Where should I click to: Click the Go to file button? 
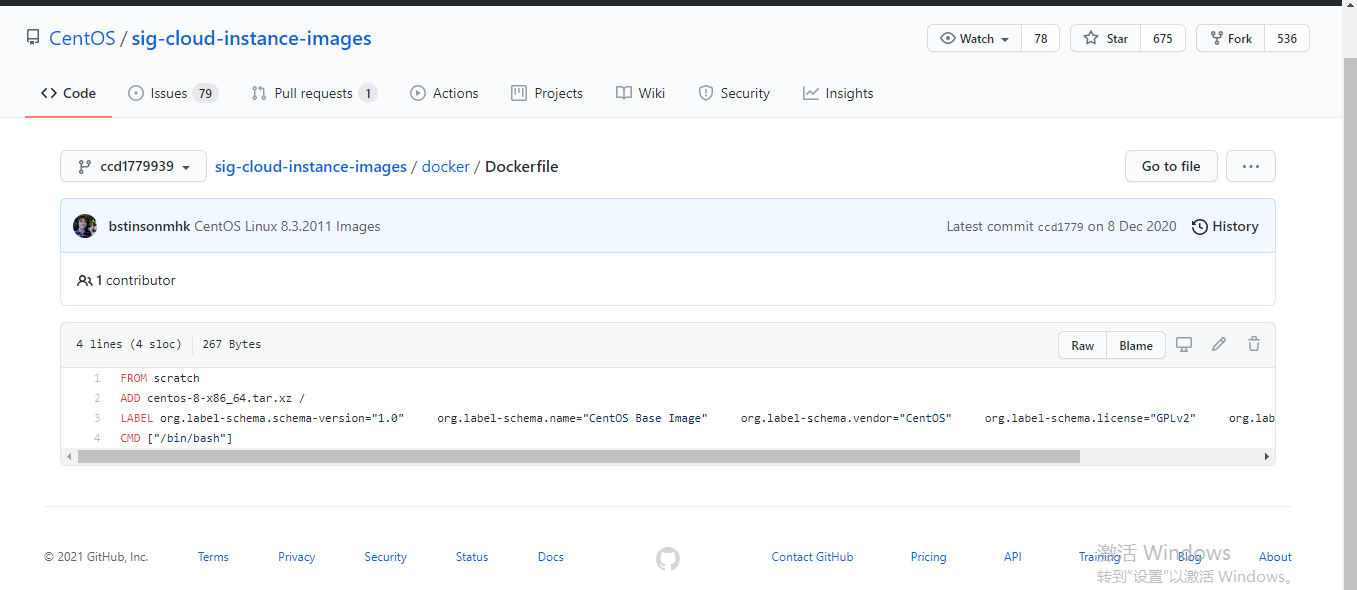tap(1171, 166)
